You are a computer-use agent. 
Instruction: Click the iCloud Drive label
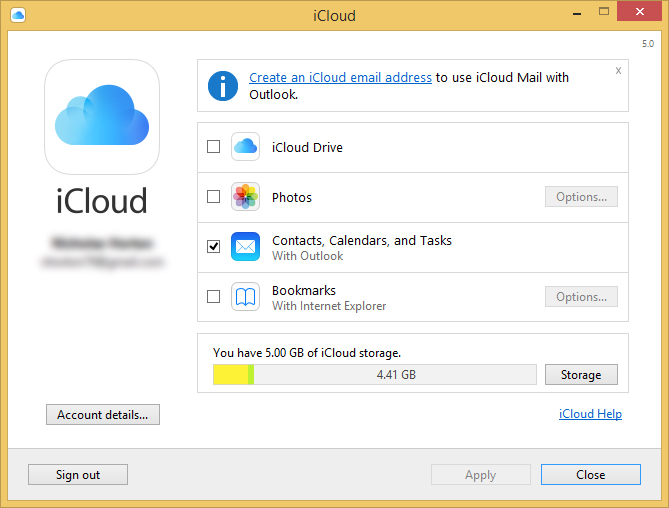point(307,148)
